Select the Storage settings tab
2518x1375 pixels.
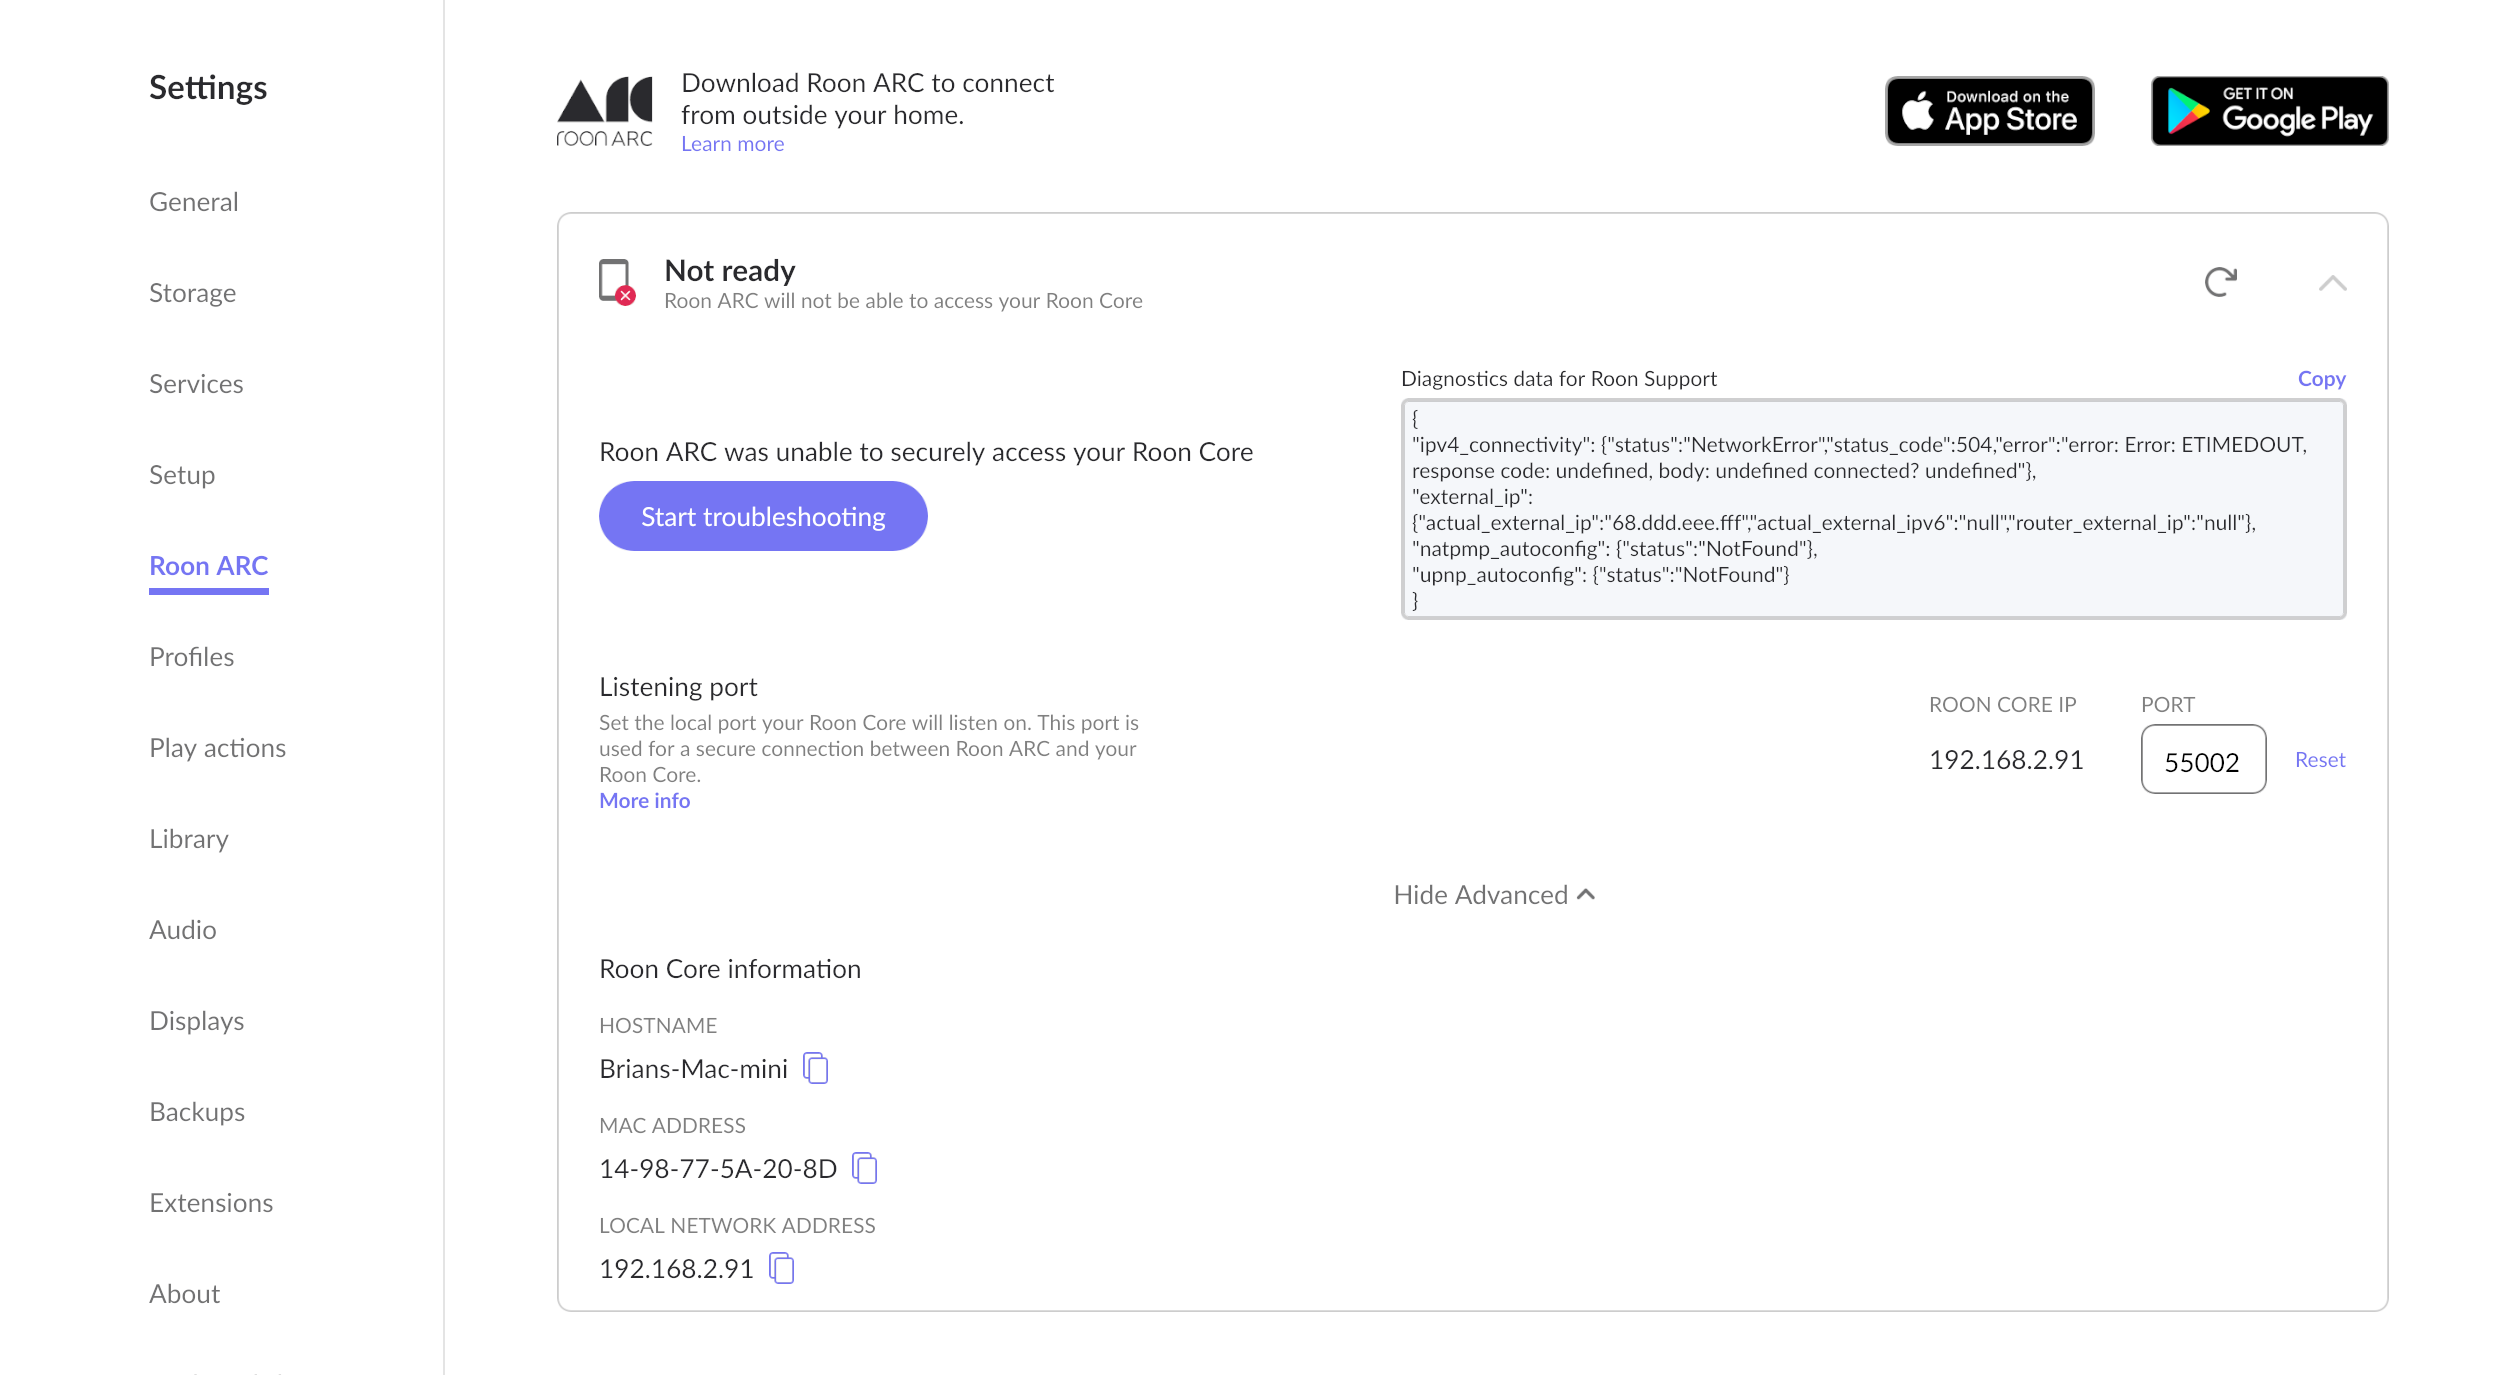192,292
